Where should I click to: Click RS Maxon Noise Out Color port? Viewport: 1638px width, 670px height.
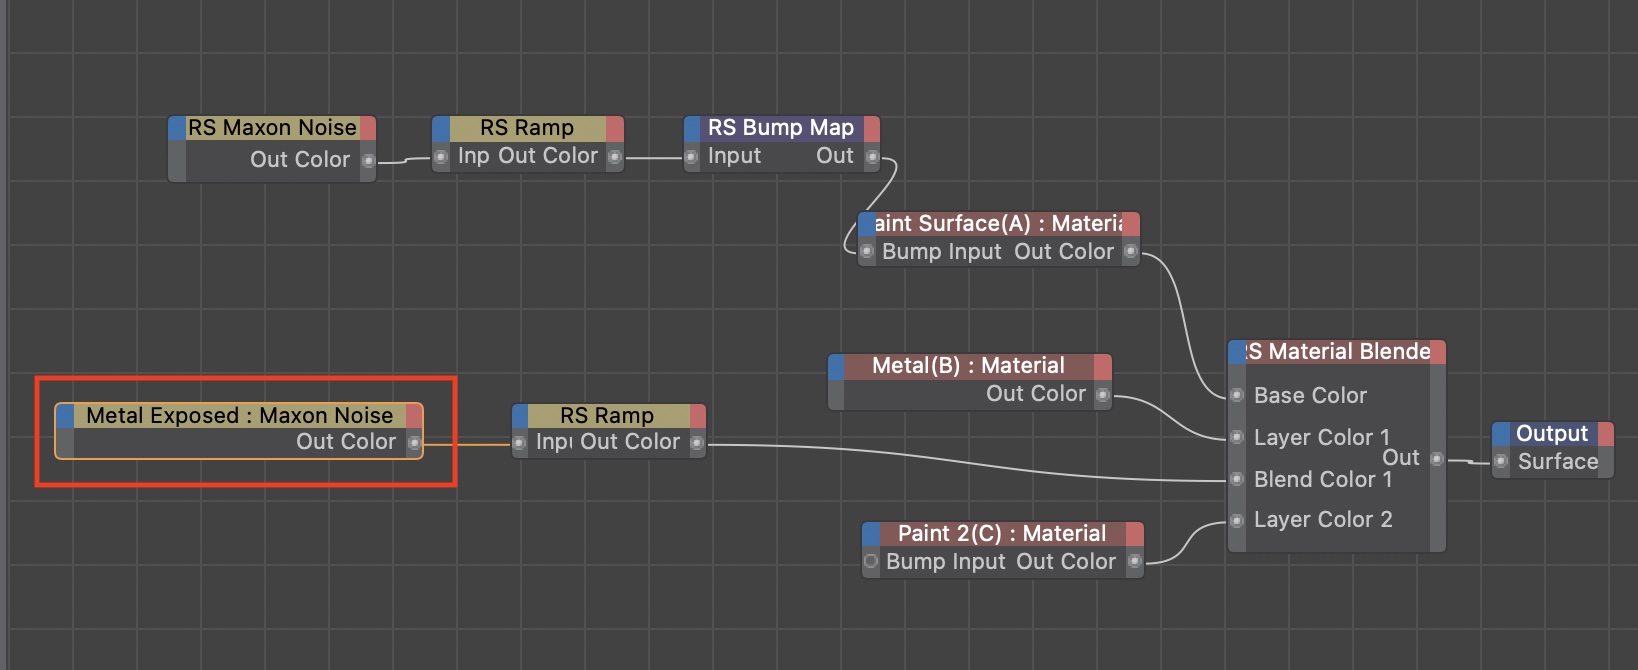tap(368, 160)
